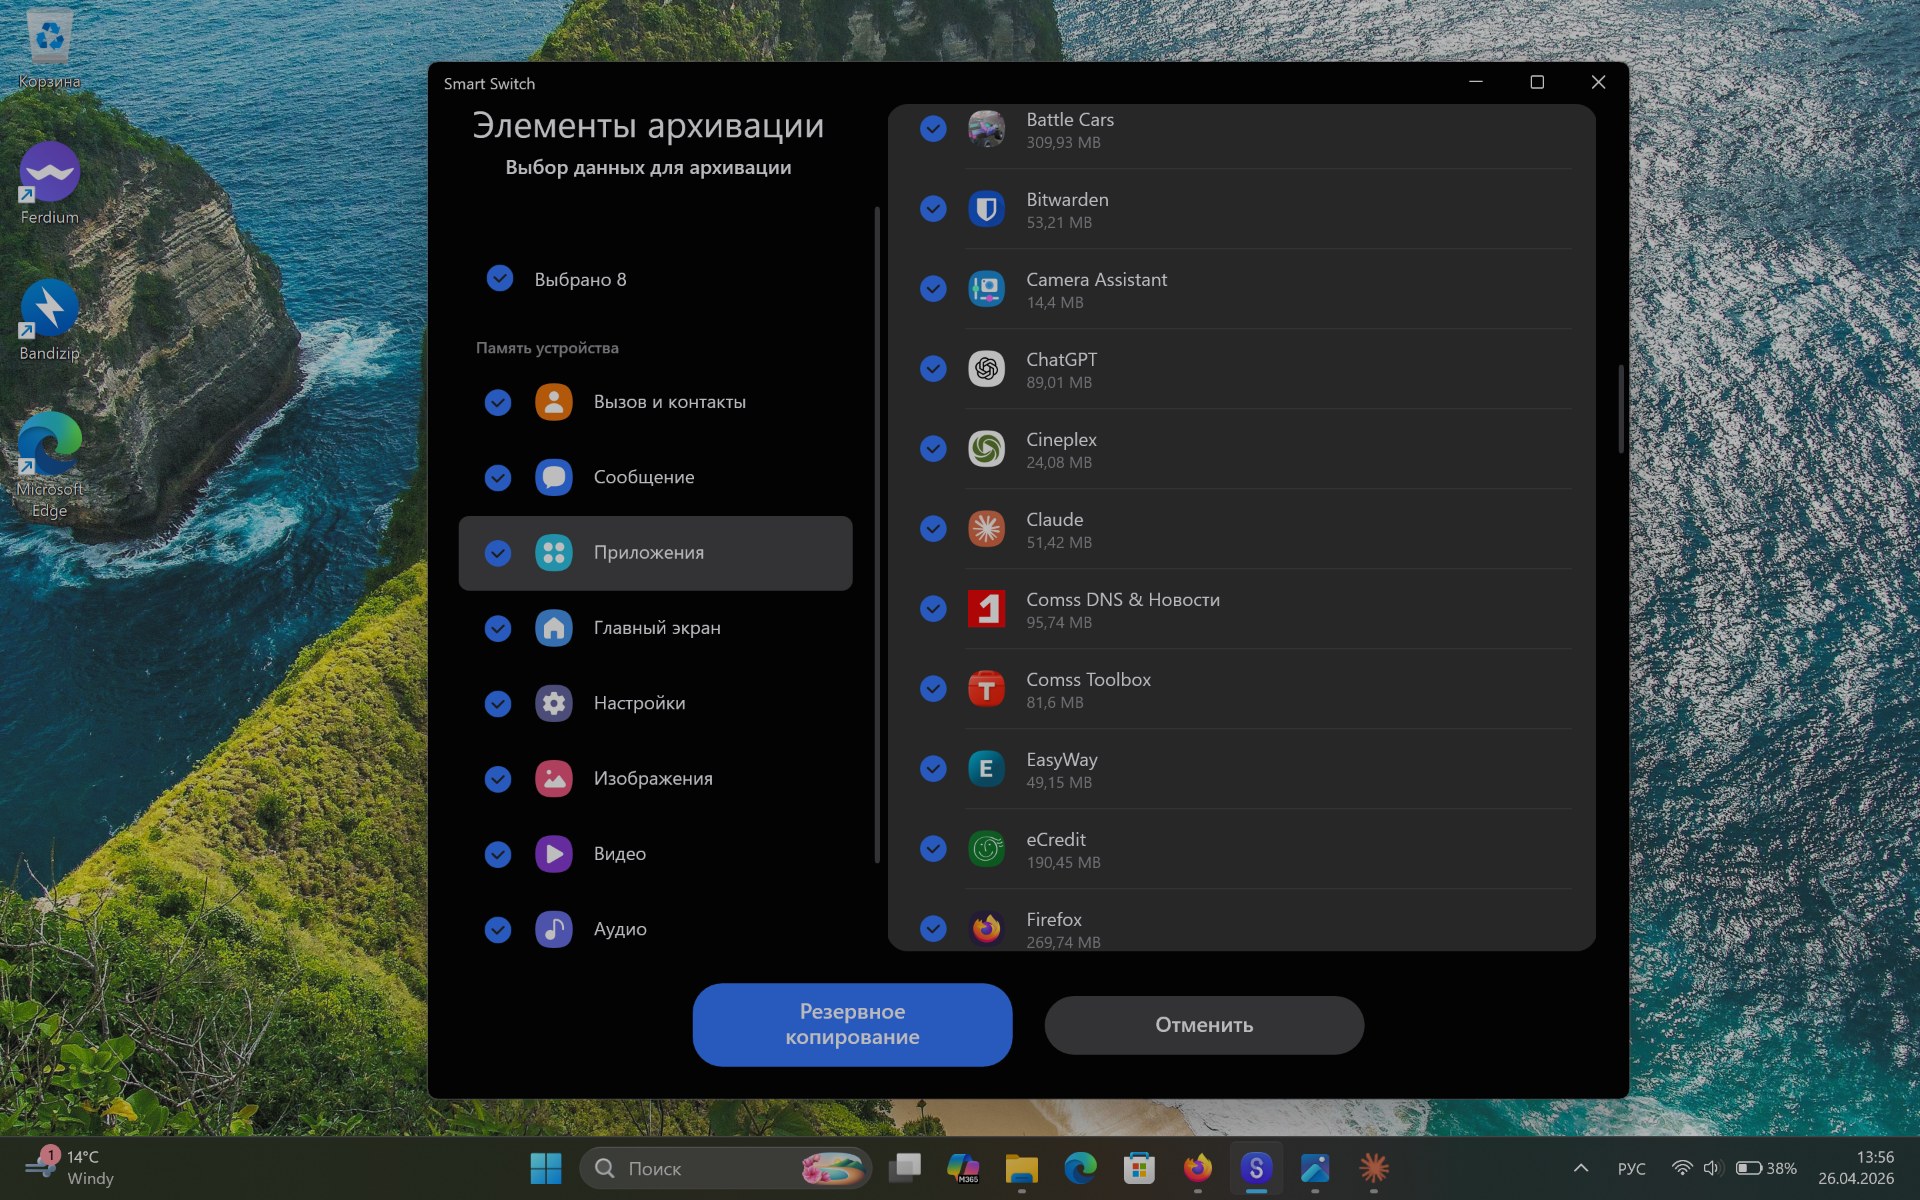Show hidden system tray icons chevron
1920x1200 pixels.
[1581, 1168]
